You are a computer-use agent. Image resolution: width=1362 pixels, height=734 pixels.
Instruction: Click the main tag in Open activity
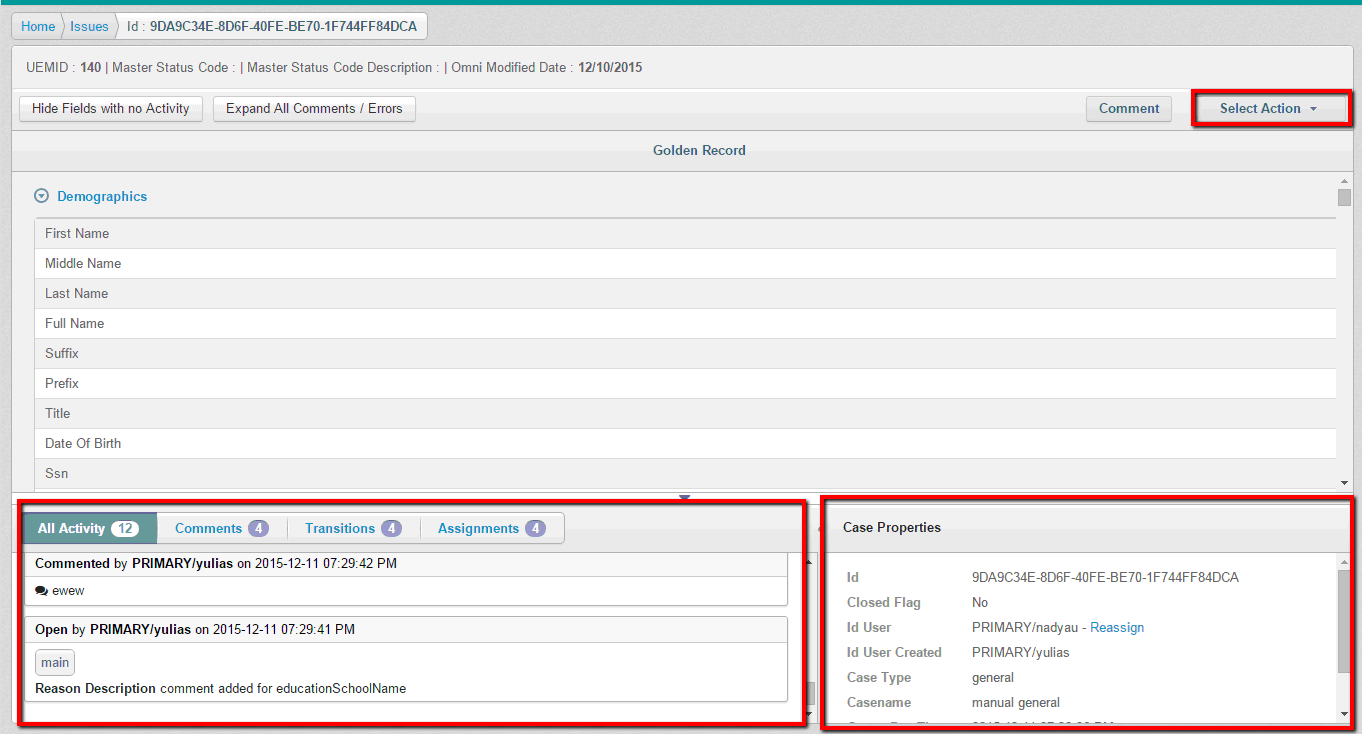tap(55, 663)
